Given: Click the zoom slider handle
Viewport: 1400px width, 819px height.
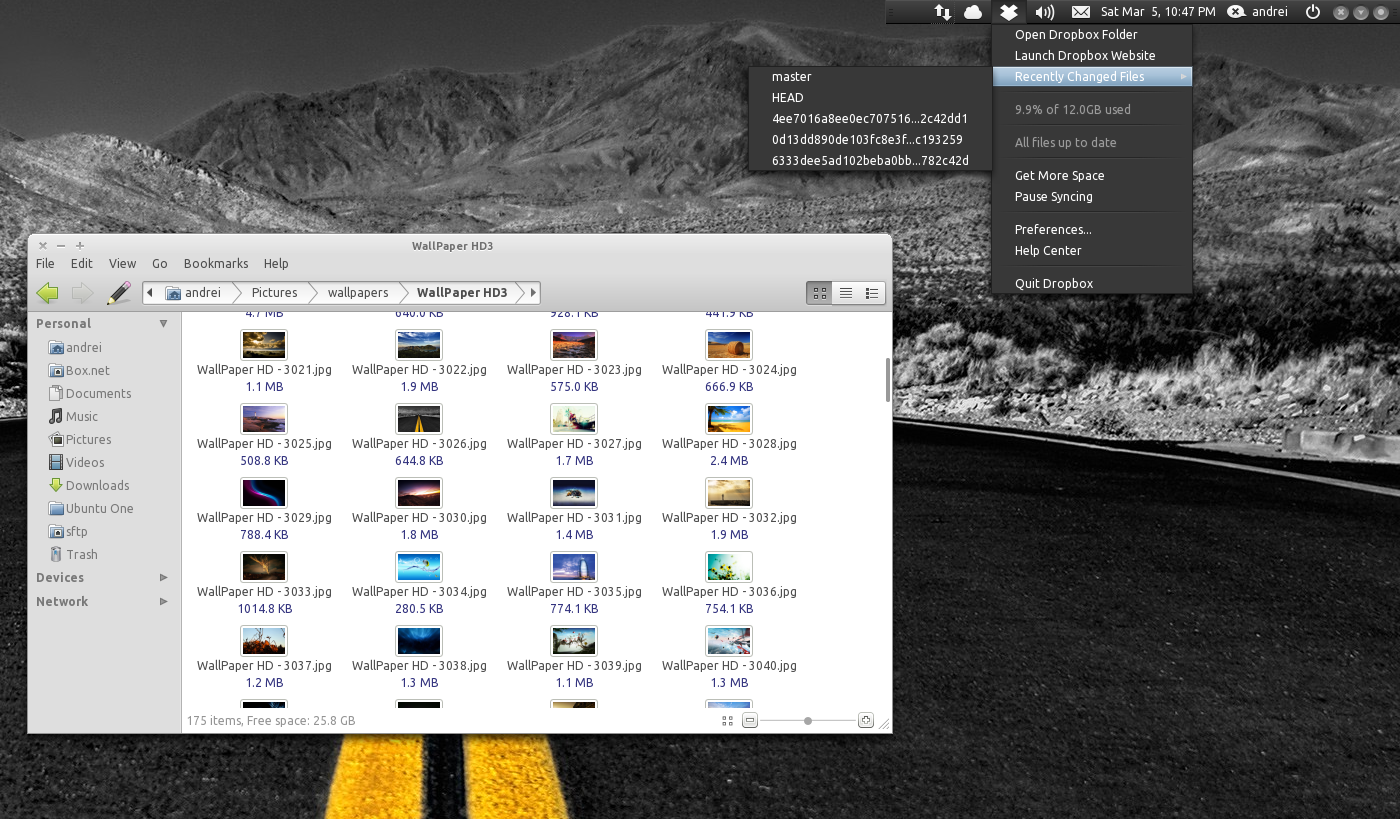Looking at the screenshot, I should [x=808, y=721].
